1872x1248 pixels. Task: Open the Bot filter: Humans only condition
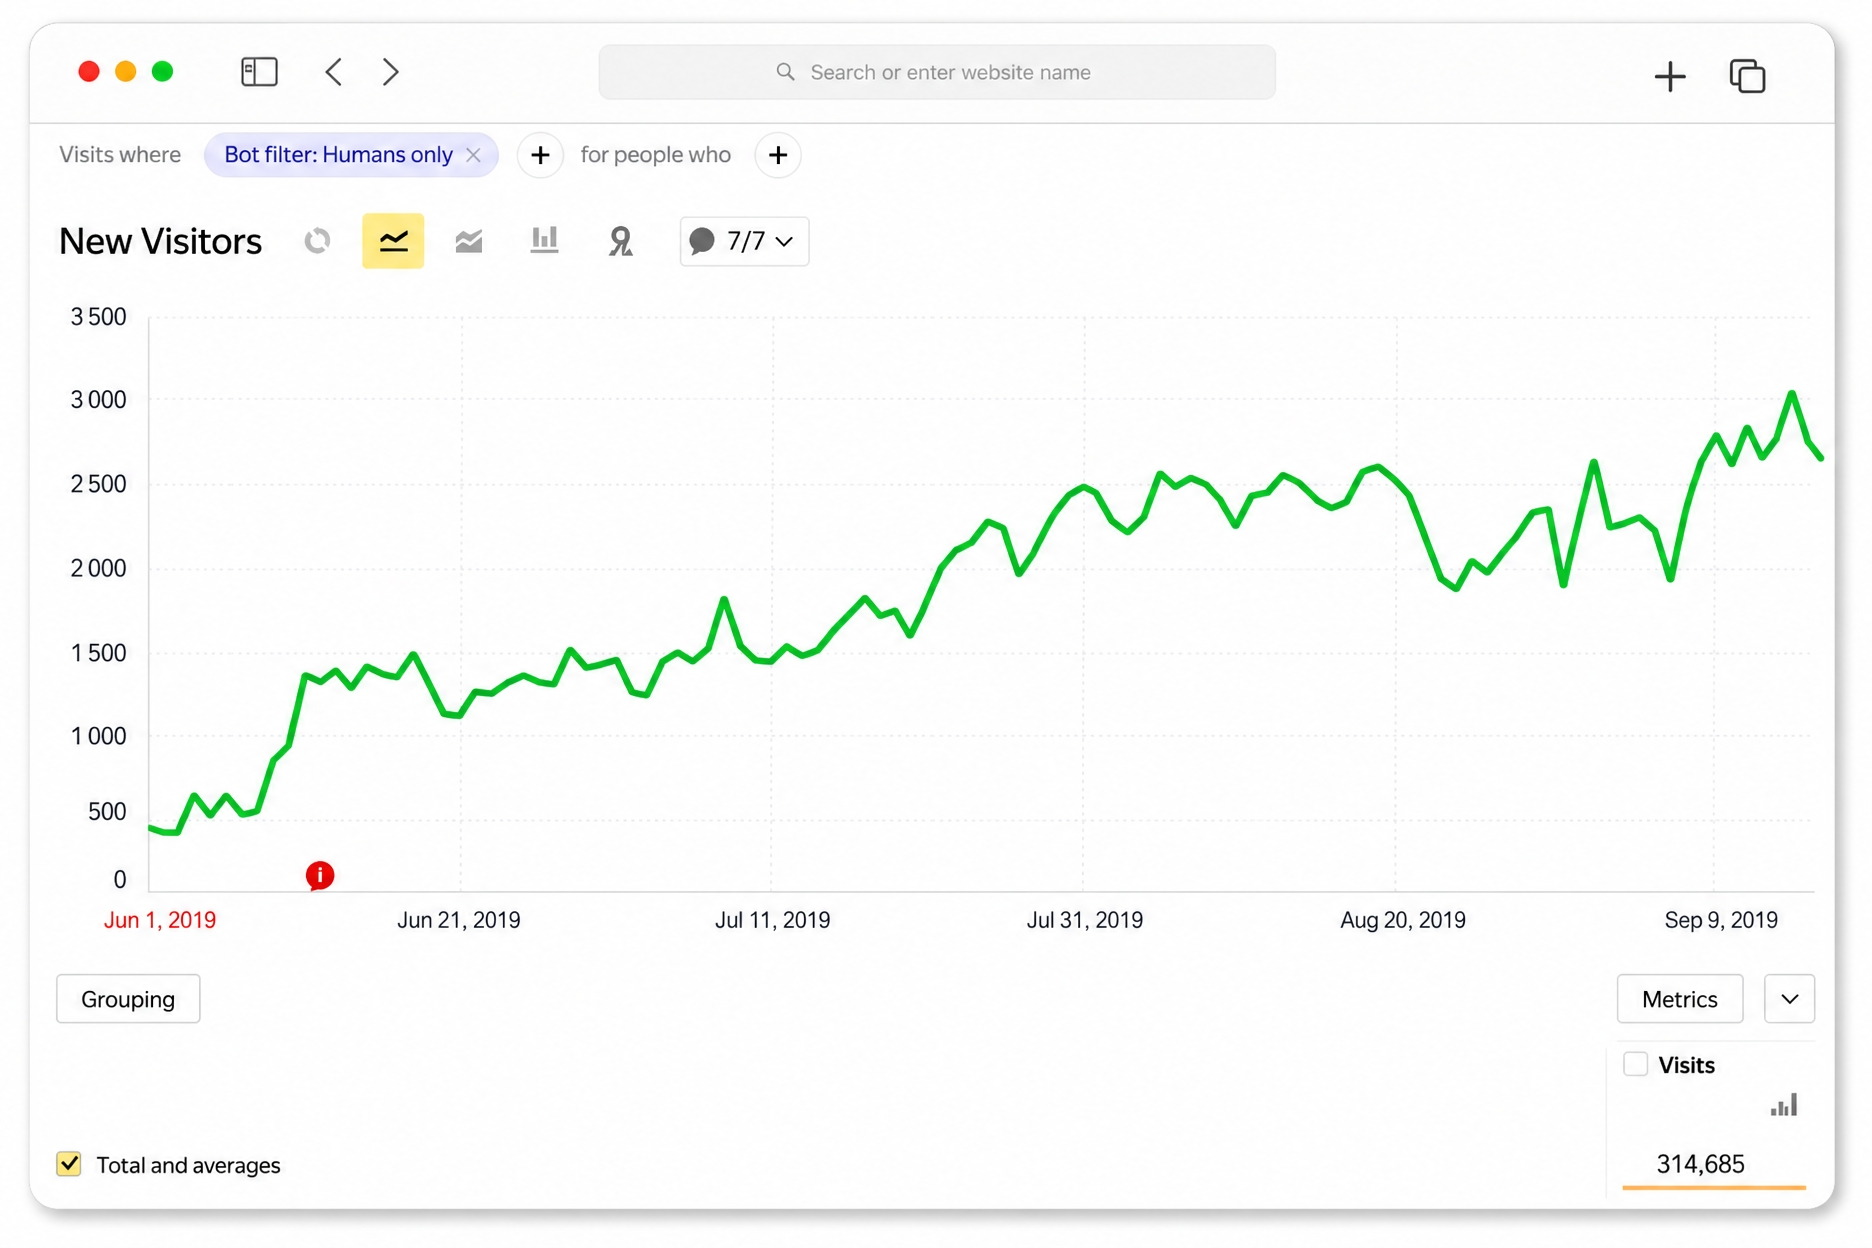(x=338, y=155)
